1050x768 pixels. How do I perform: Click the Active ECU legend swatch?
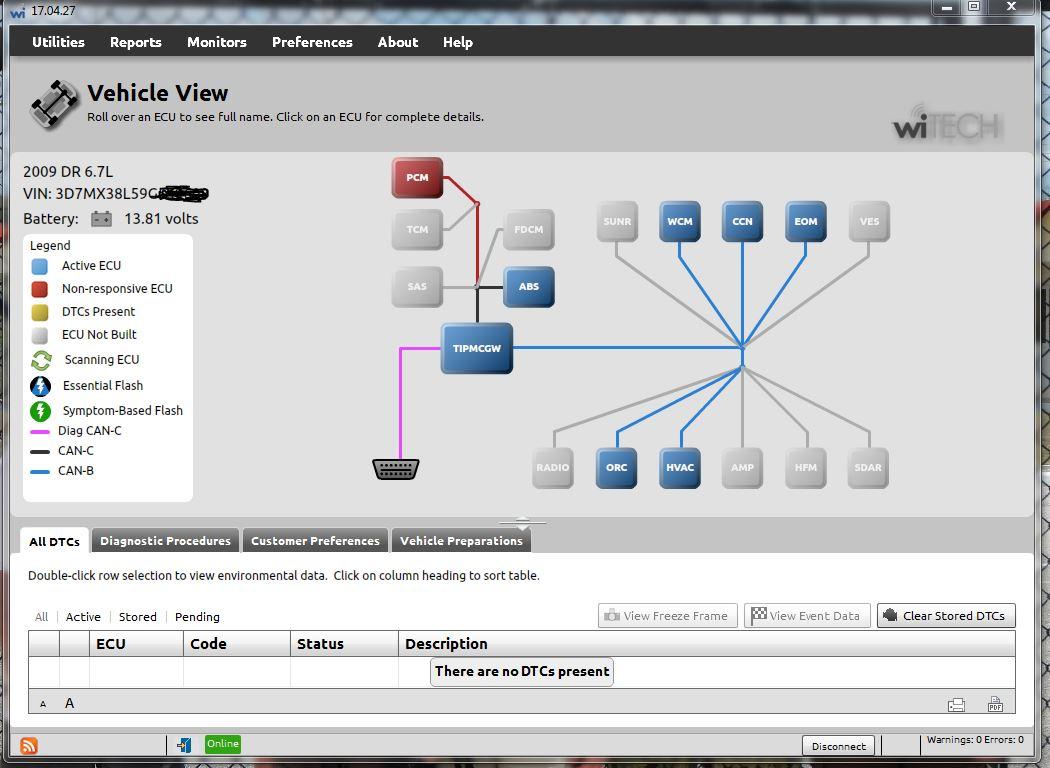coord(40,266)
